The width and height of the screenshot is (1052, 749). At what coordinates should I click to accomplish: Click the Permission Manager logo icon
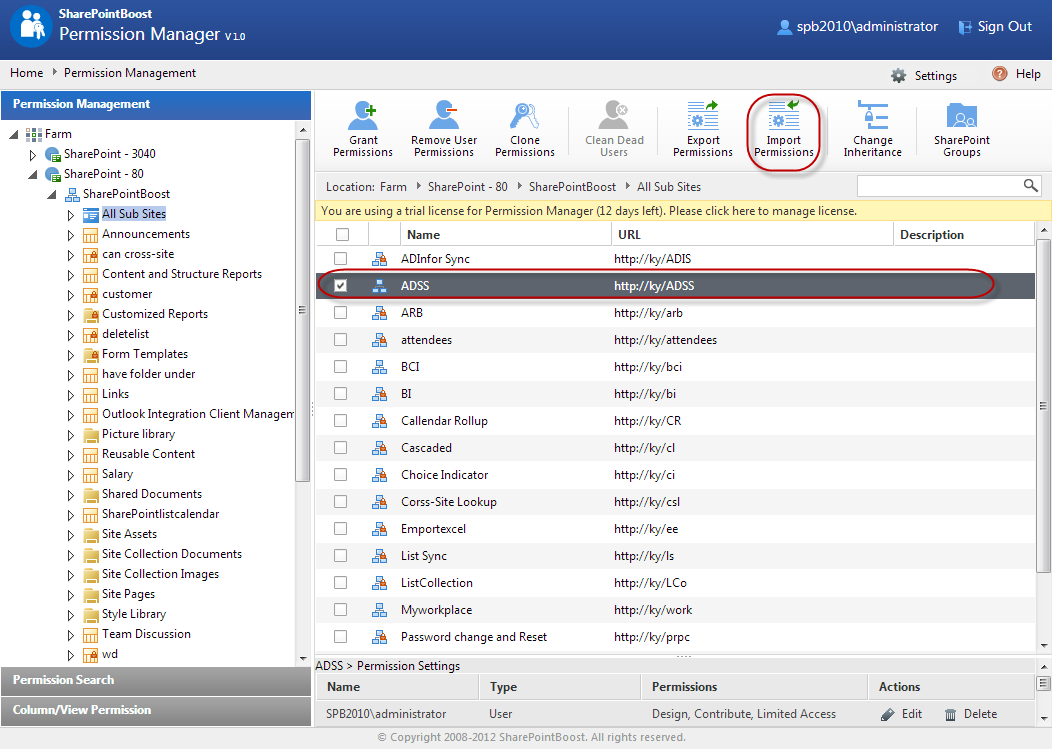click(x=32, y=27)
